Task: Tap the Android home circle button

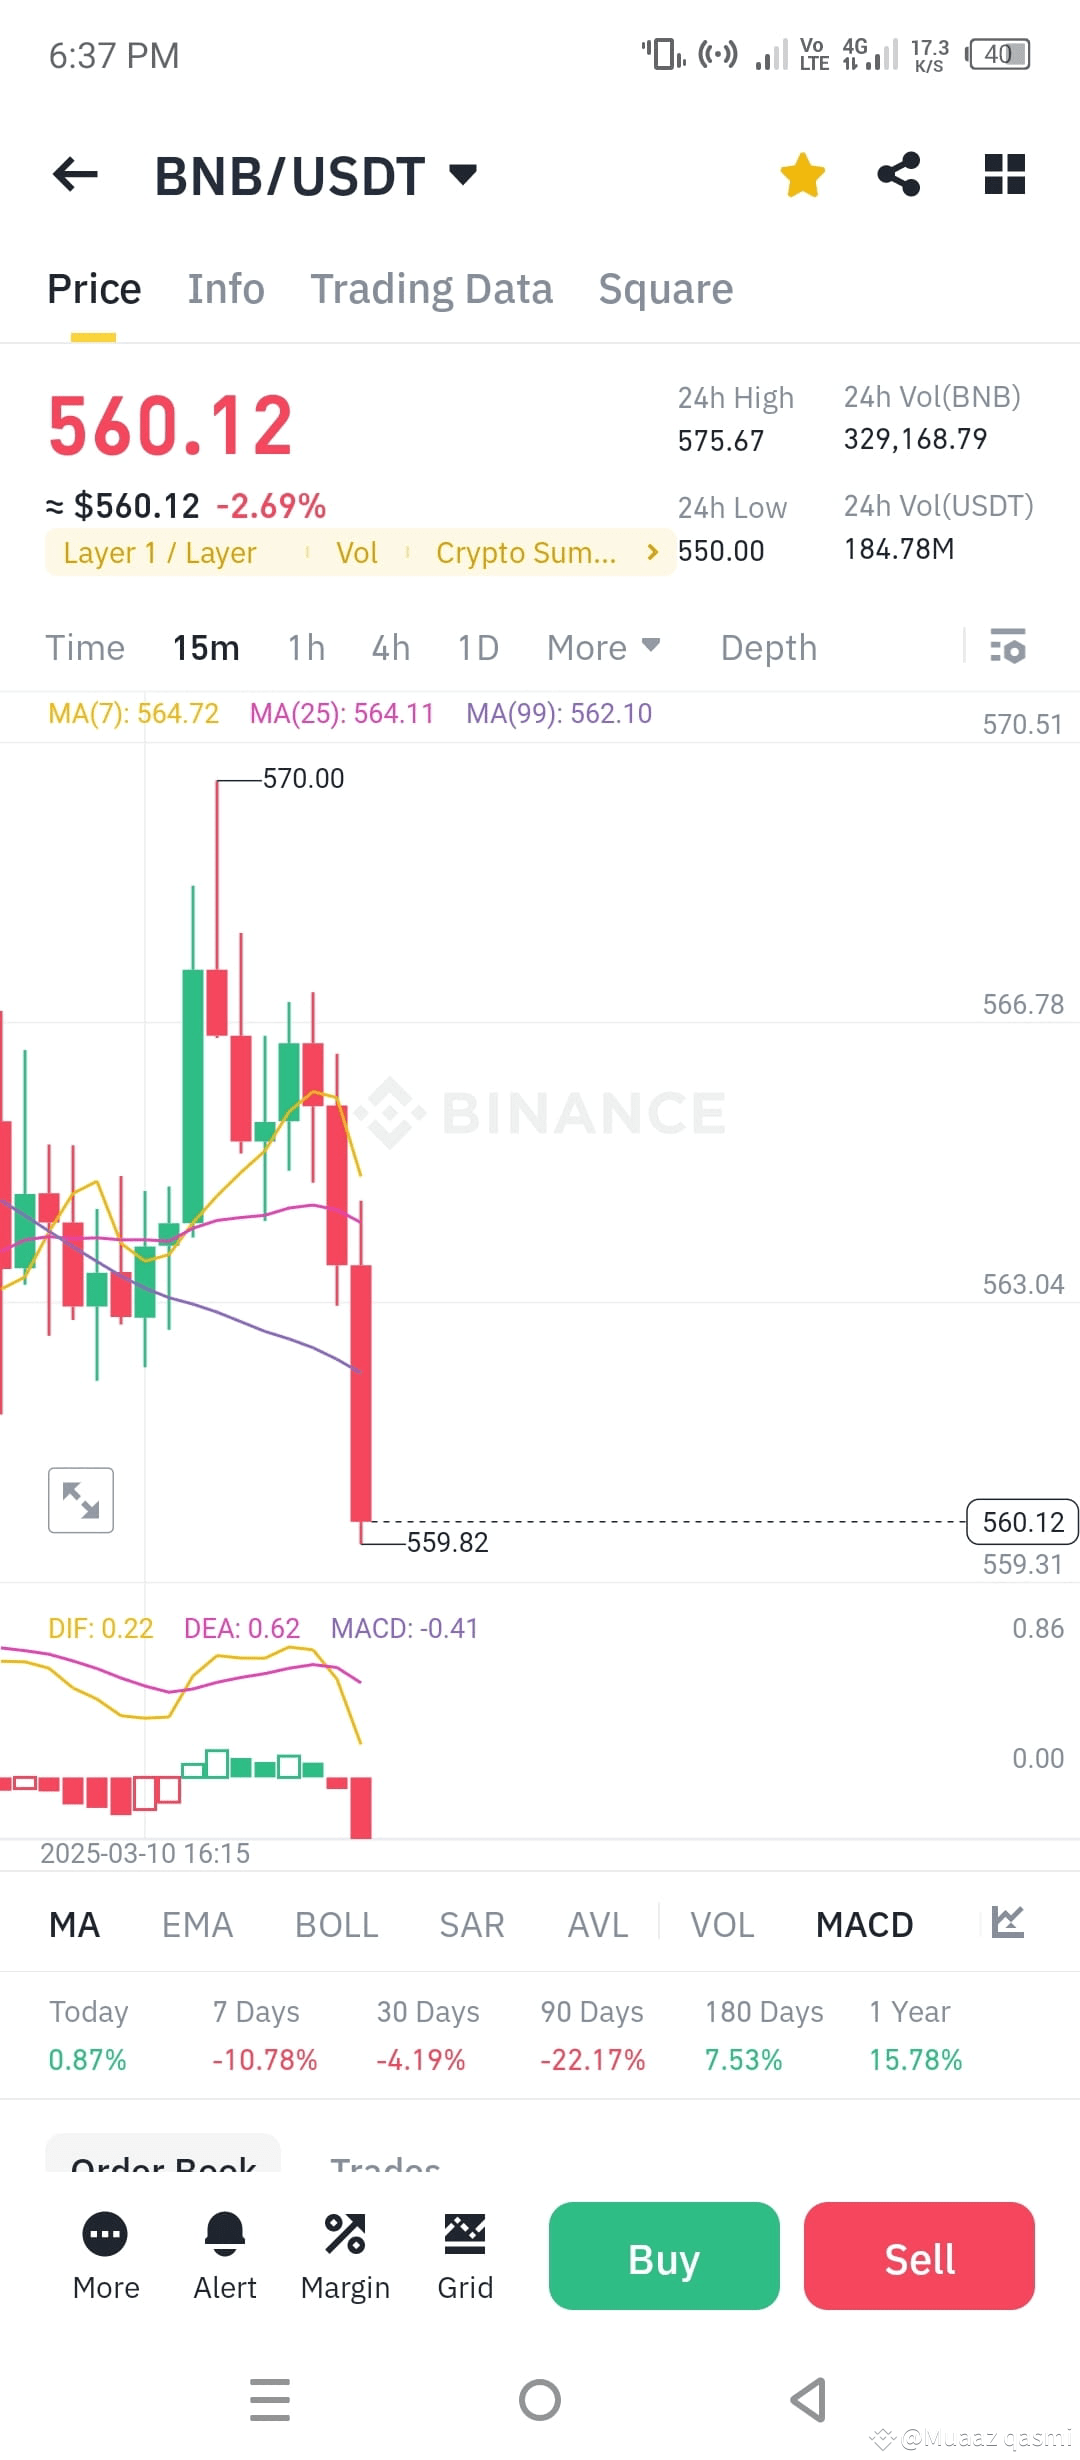Action: pos(540,2400)
